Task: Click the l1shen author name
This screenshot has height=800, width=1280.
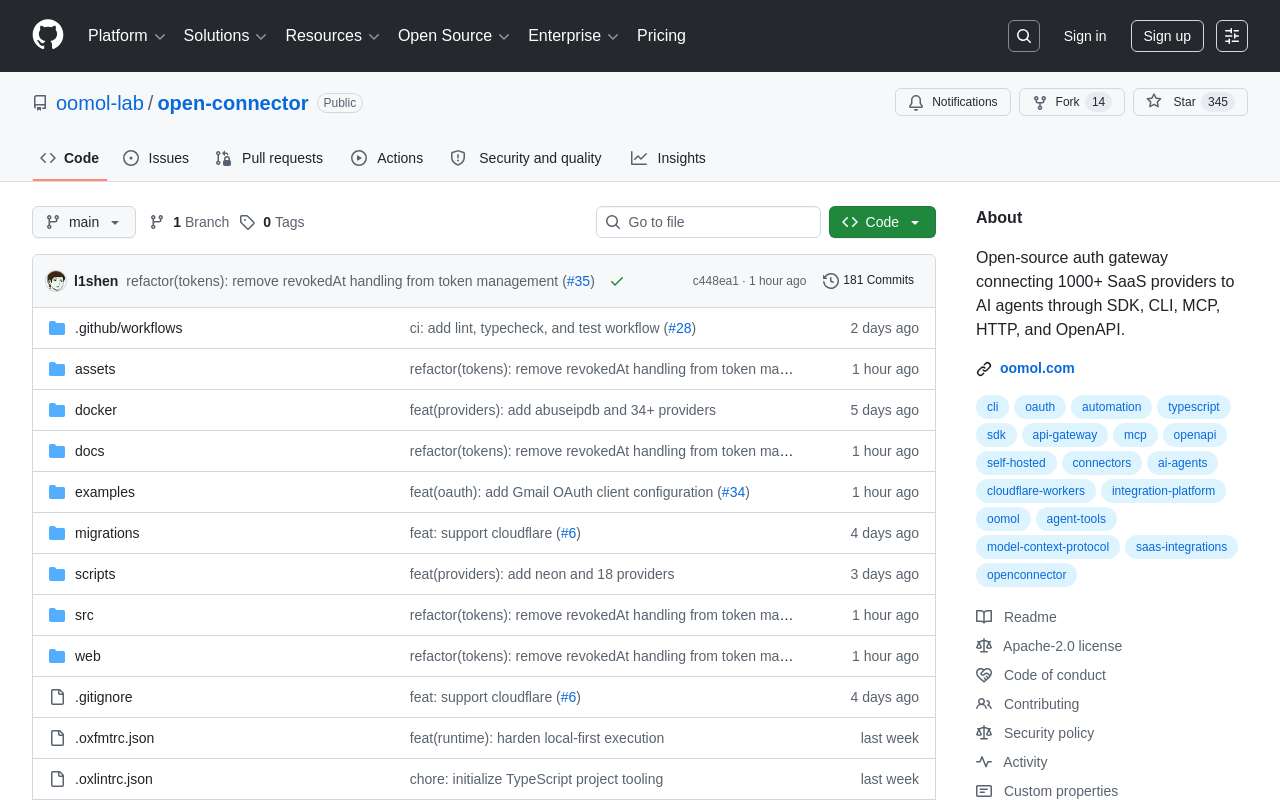Action: [x=96, y=281]
